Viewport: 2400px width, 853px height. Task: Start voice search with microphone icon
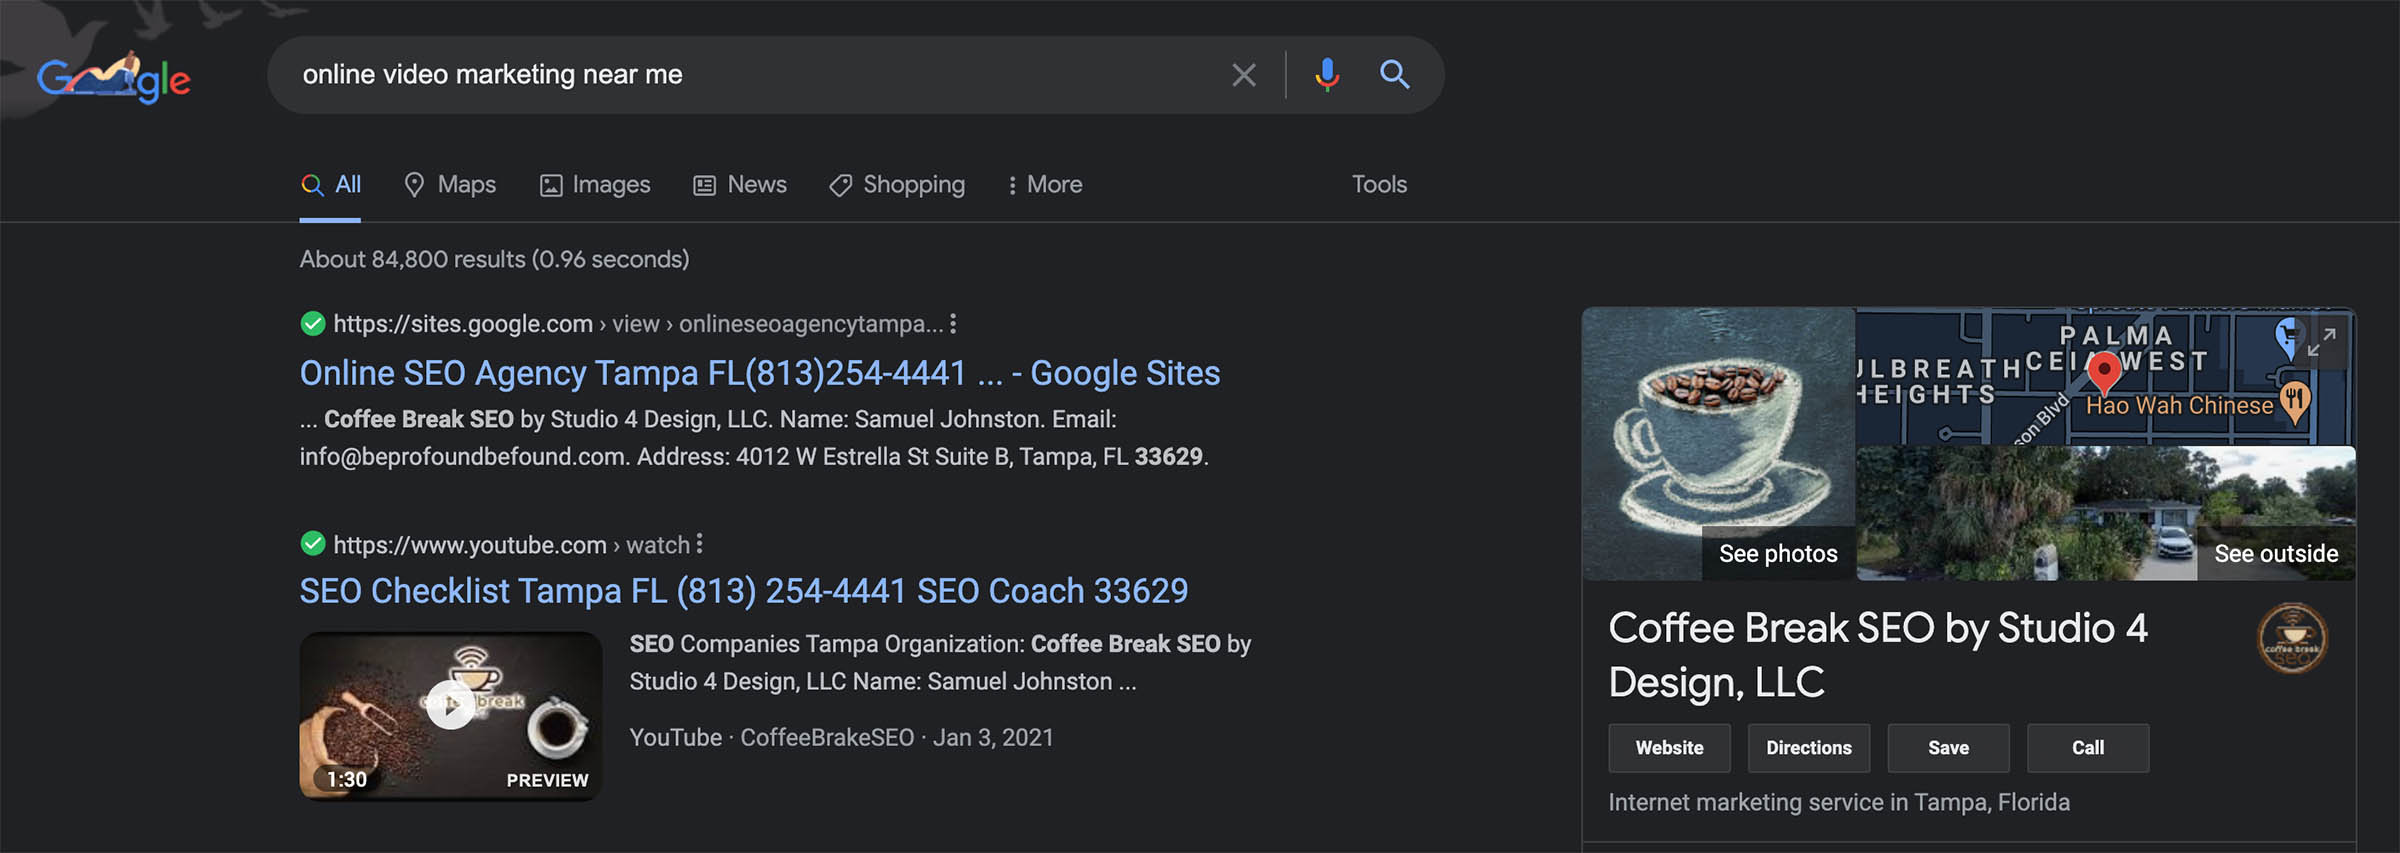pos(1327,75)
